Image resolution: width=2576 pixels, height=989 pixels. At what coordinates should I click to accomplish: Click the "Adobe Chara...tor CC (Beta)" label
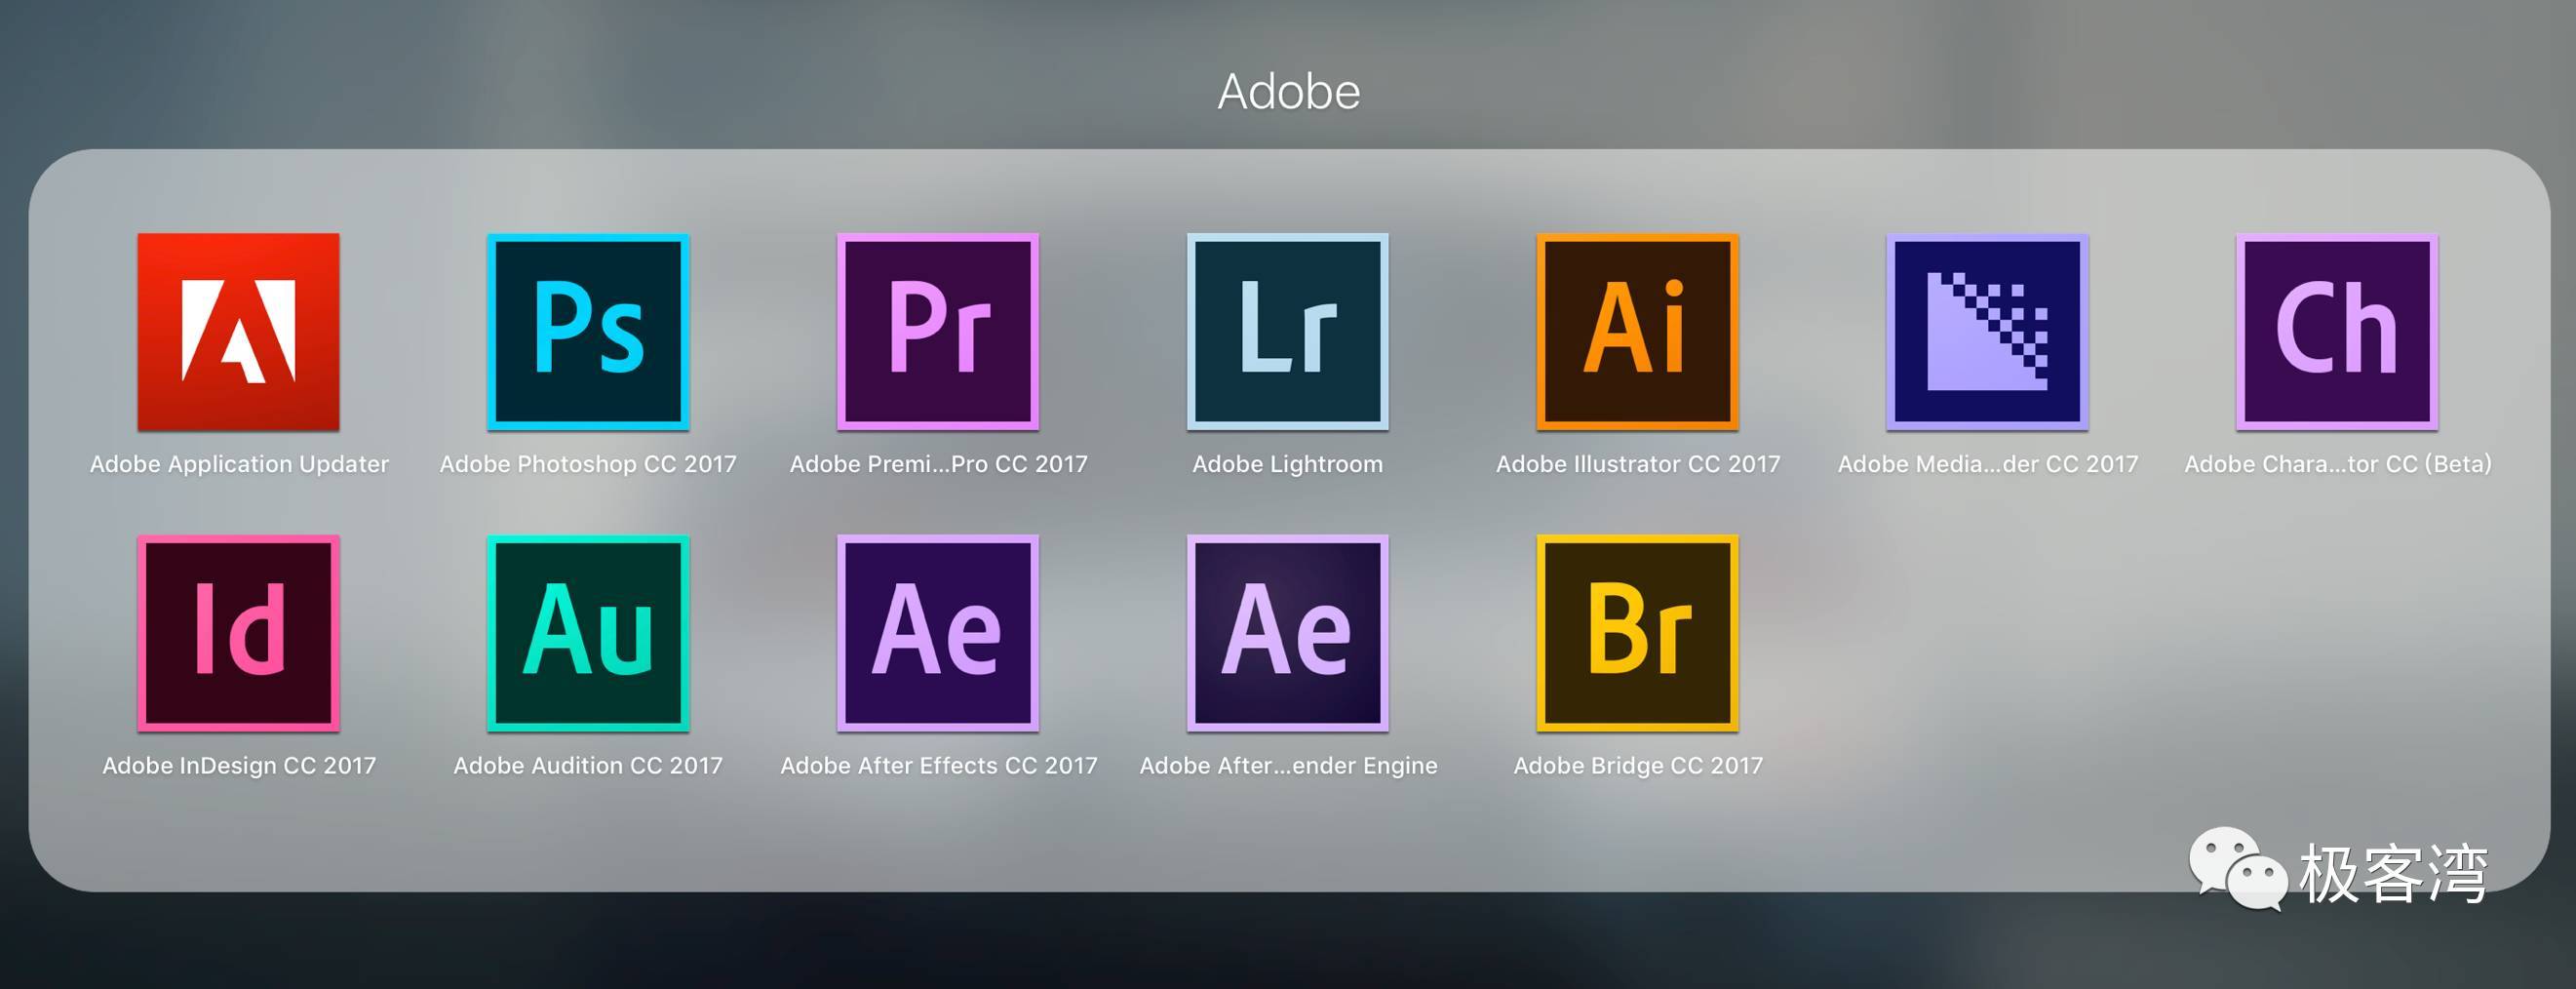[2338, 464]
